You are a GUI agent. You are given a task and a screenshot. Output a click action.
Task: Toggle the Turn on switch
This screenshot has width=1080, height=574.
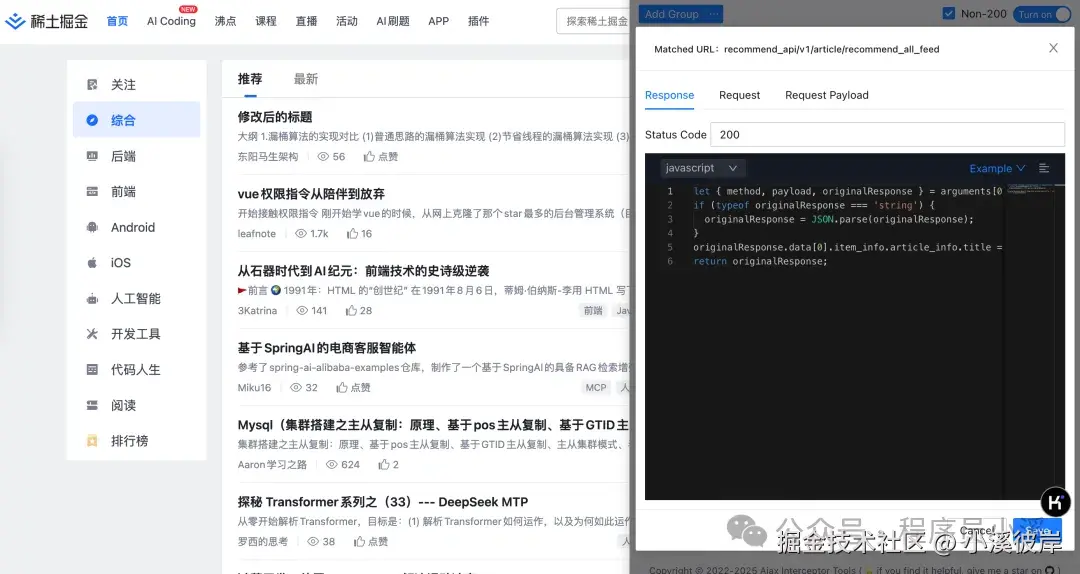(x=1042, y=14)
